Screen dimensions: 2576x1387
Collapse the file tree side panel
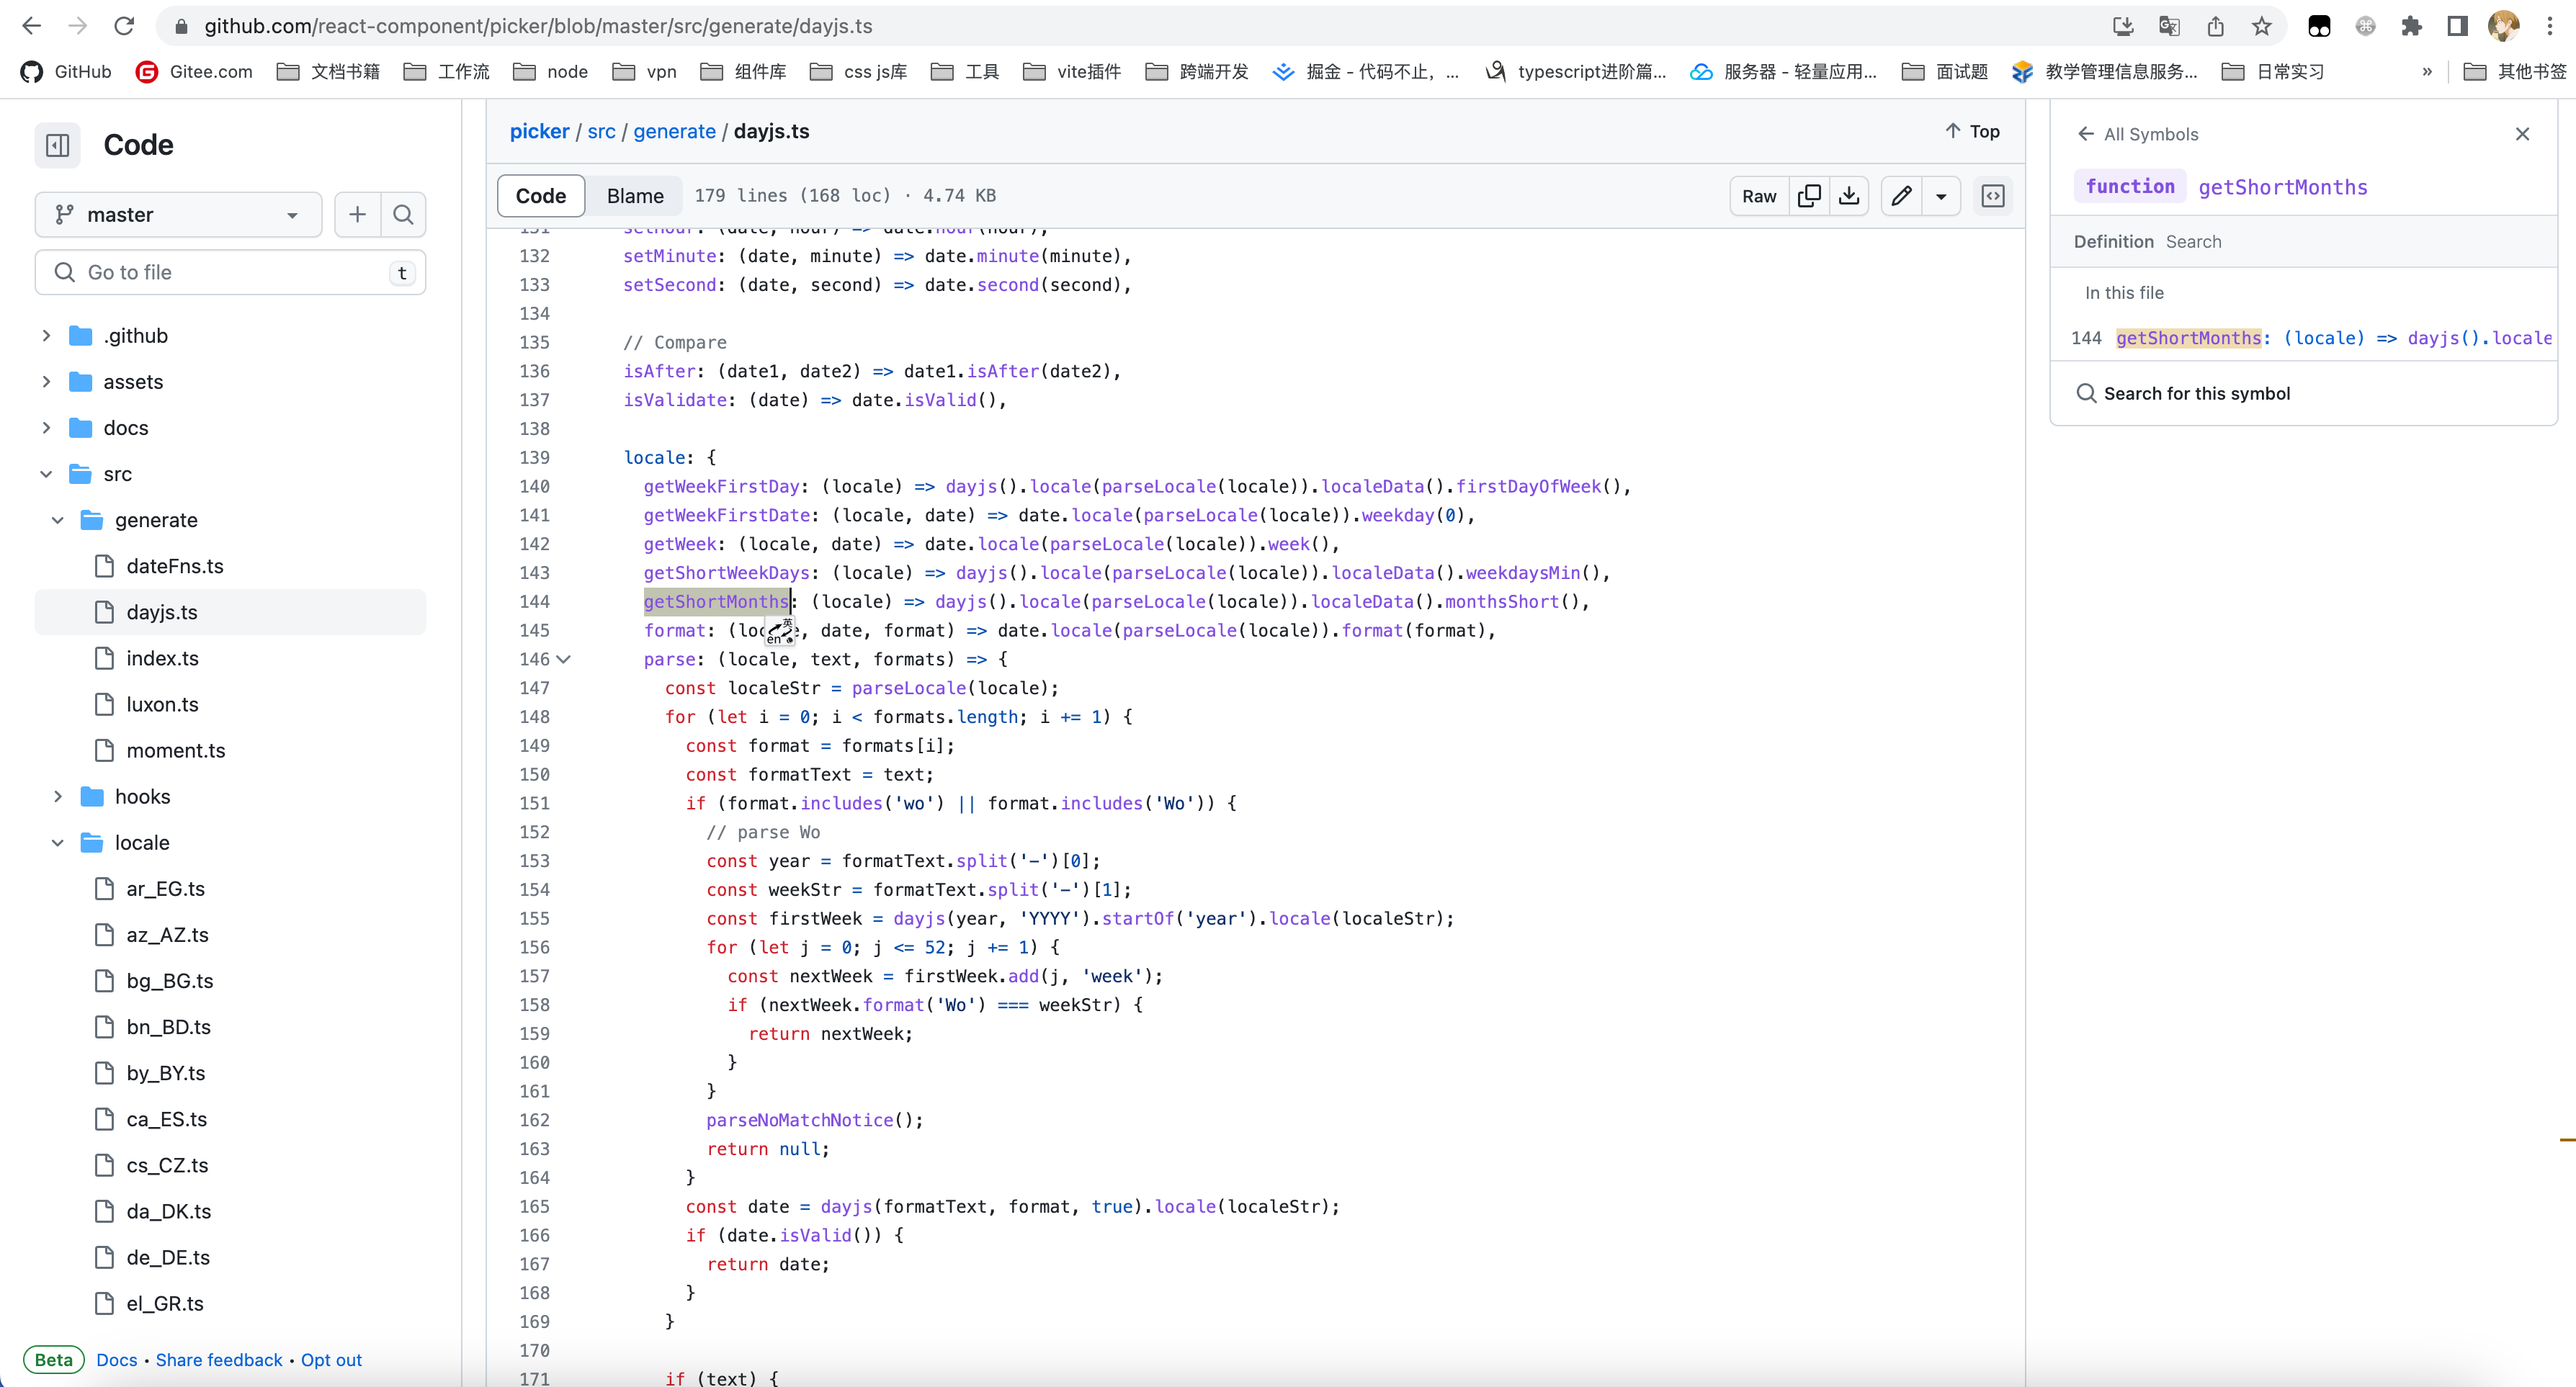tap(57, 145)
